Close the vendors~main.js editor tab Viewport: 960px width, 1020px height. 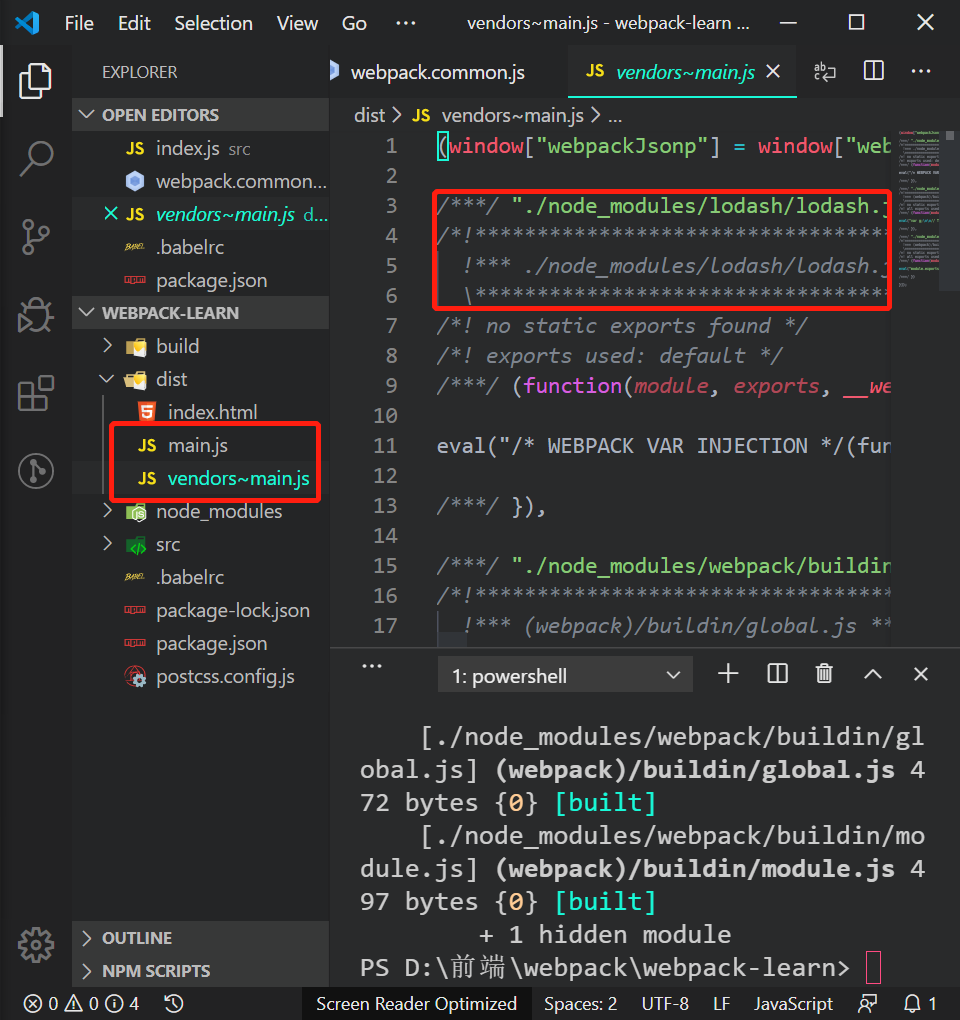tap(773, 71)
